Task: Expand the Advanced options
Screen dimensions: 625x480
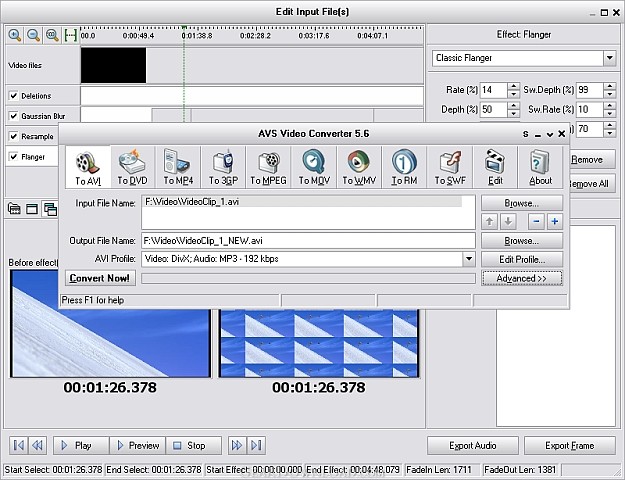Action: click(522, 278)
